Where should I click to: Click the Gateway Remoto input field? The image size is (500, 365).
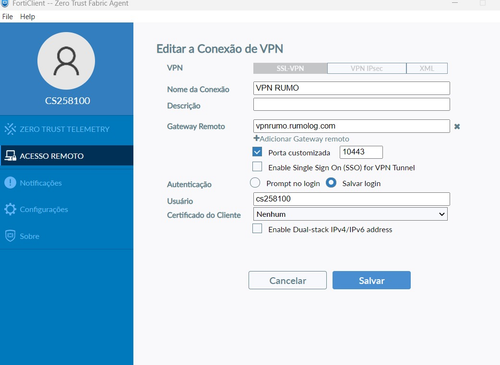pos(351,126)
